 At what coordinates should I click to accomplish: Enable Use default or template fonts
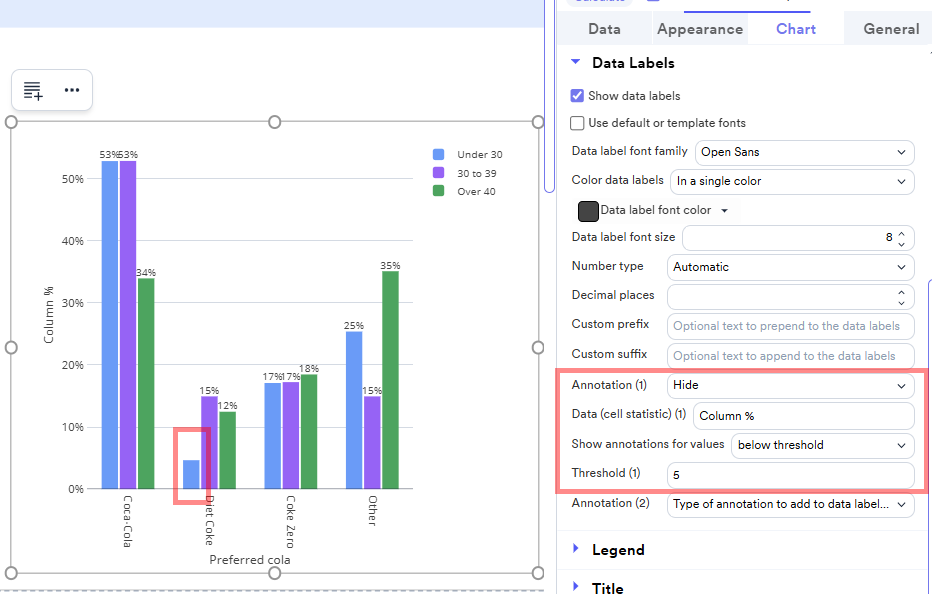pos(577,123)
